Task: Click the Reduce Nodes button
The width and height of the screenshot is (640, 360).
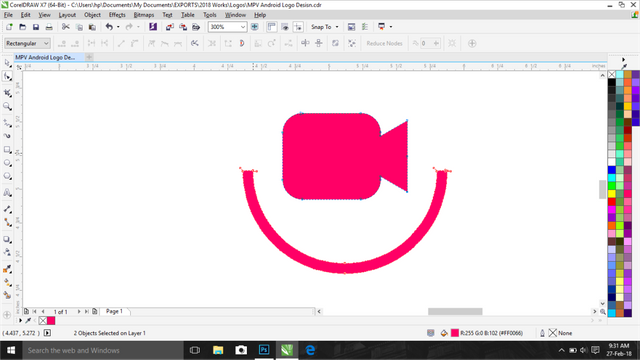Action: 384,43
